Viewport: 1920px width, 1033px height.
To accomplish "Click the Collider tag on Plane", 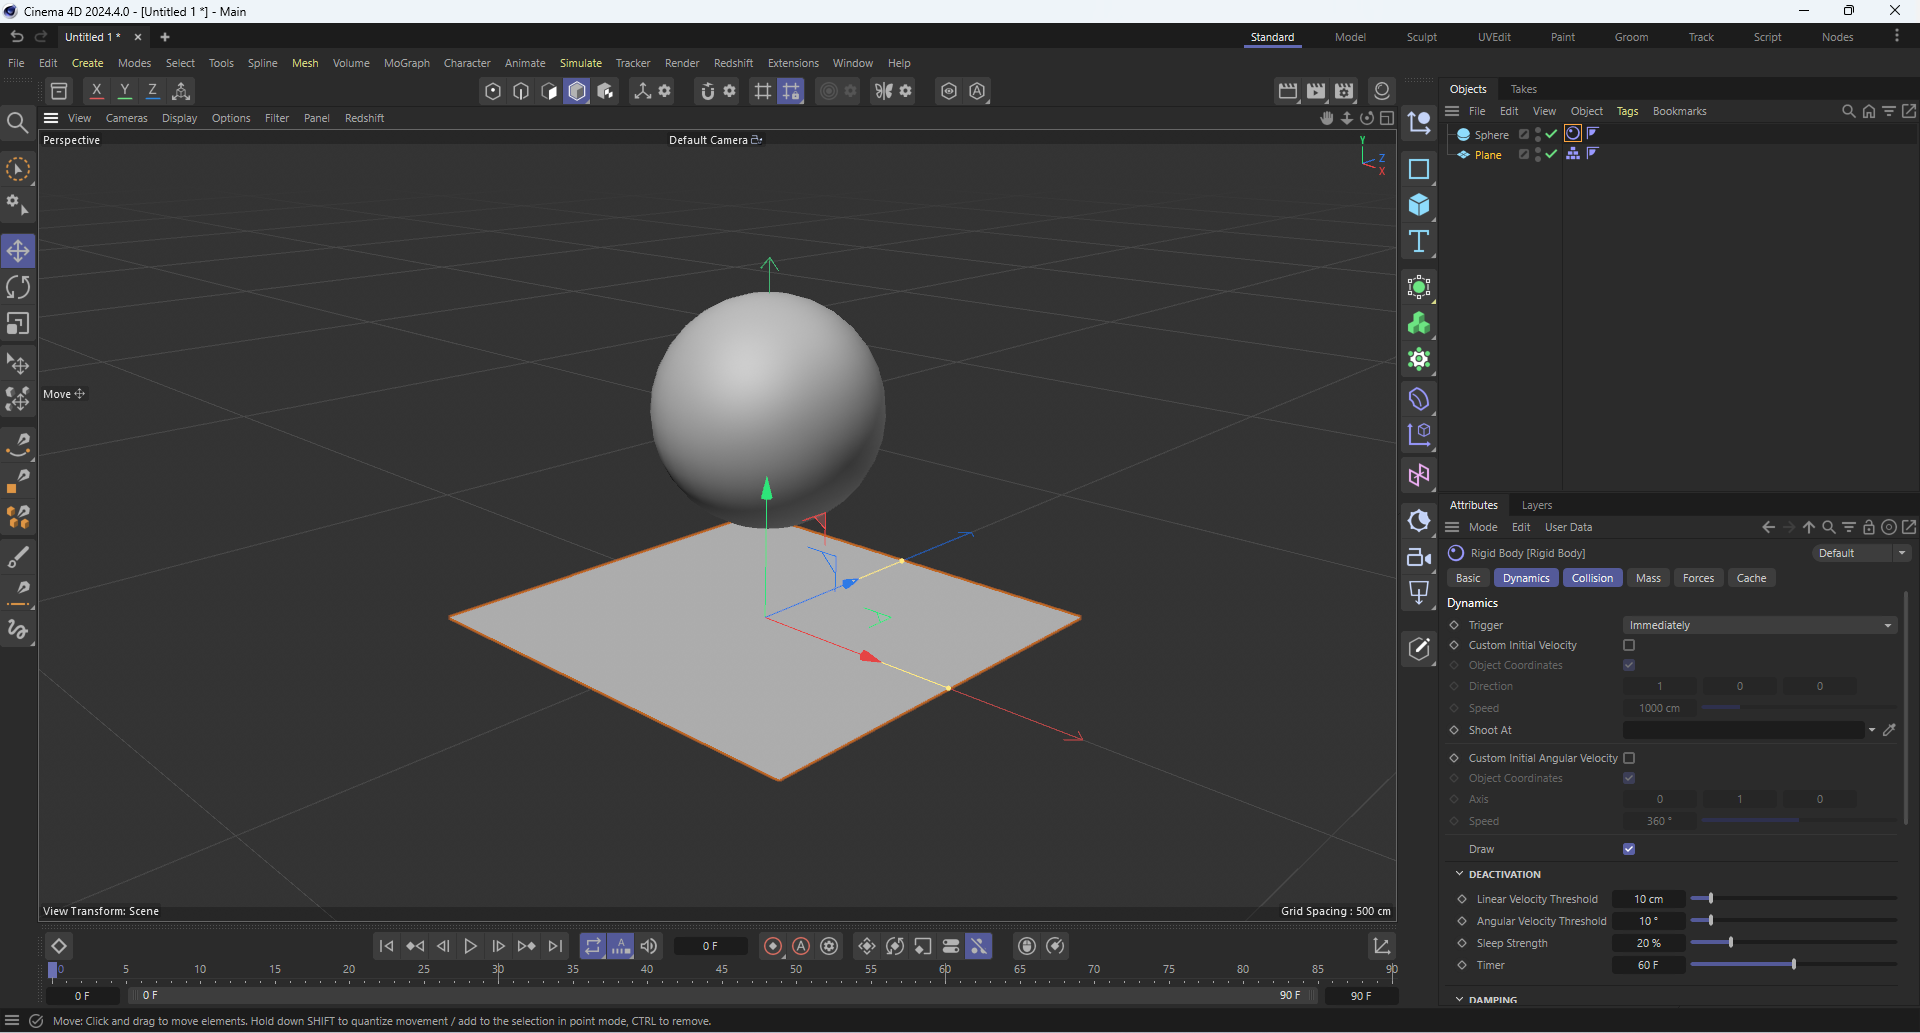I will [x=1573, y=154].
